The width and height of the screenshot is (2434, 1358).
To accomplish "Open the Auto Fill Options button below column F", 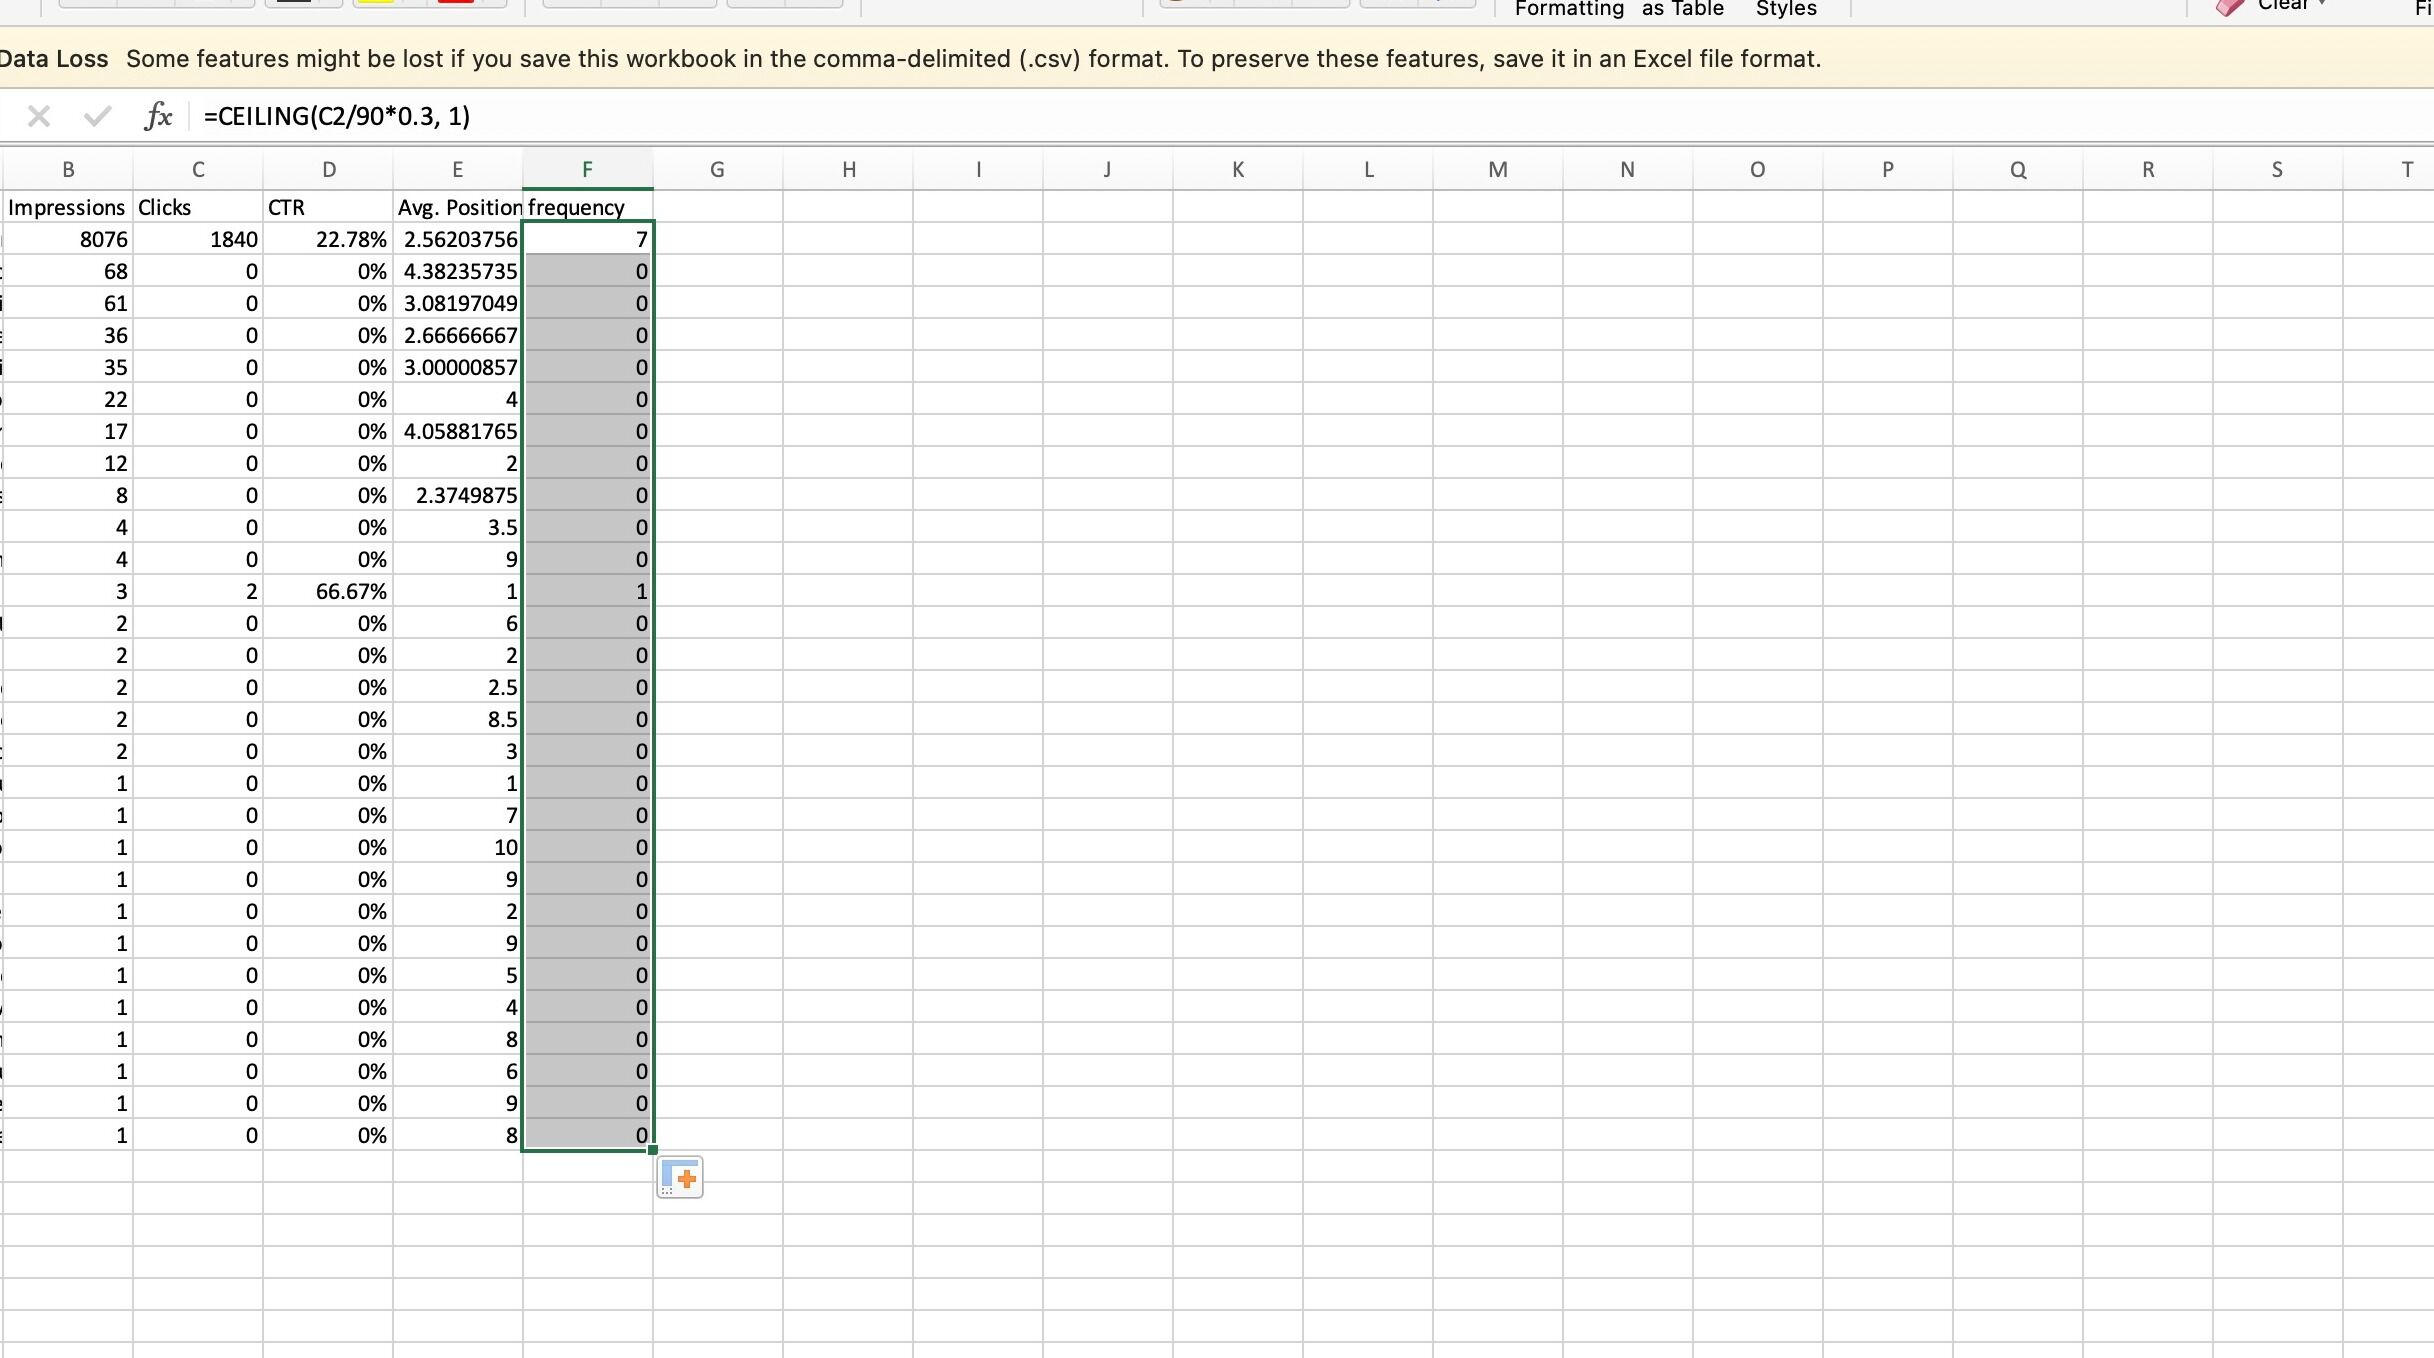I will 680,1177.
